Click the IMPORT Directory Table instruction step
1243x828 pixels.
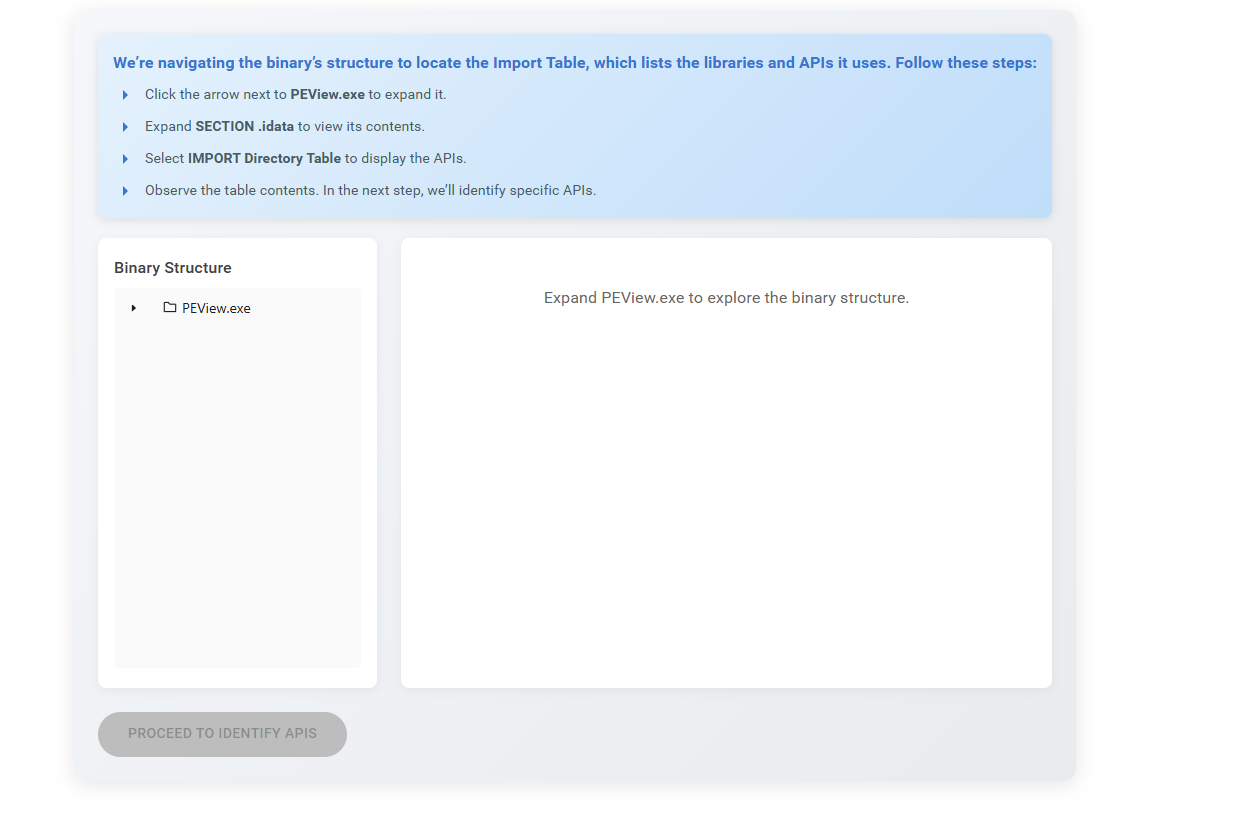[x=306, y=159]
